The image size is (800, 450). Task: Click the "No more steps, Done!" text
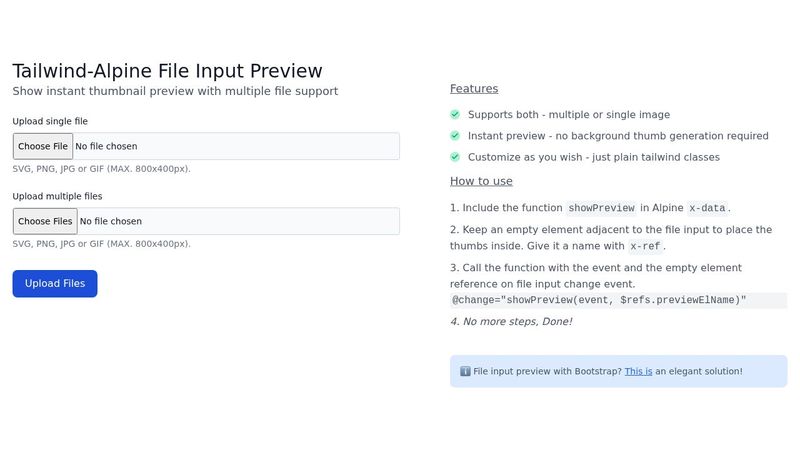[x=511, y=322]
